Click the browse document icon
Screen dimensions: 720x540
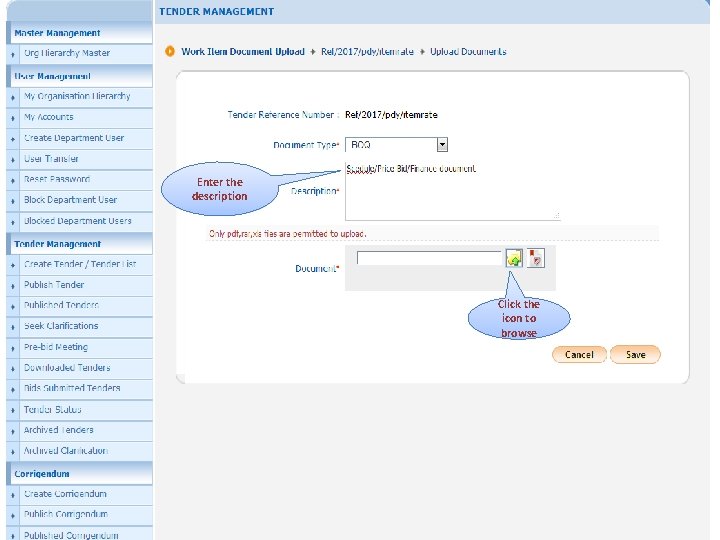514,259
